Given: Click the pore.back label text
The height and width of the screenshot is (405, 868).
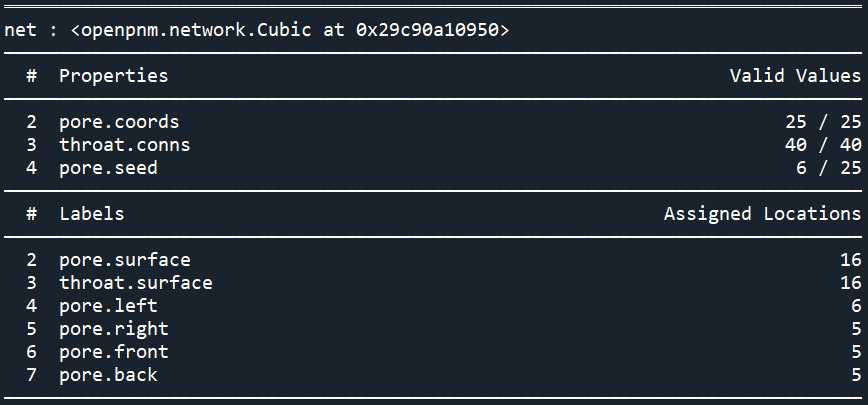Looking at the screenshot, I should coord(108,375).
